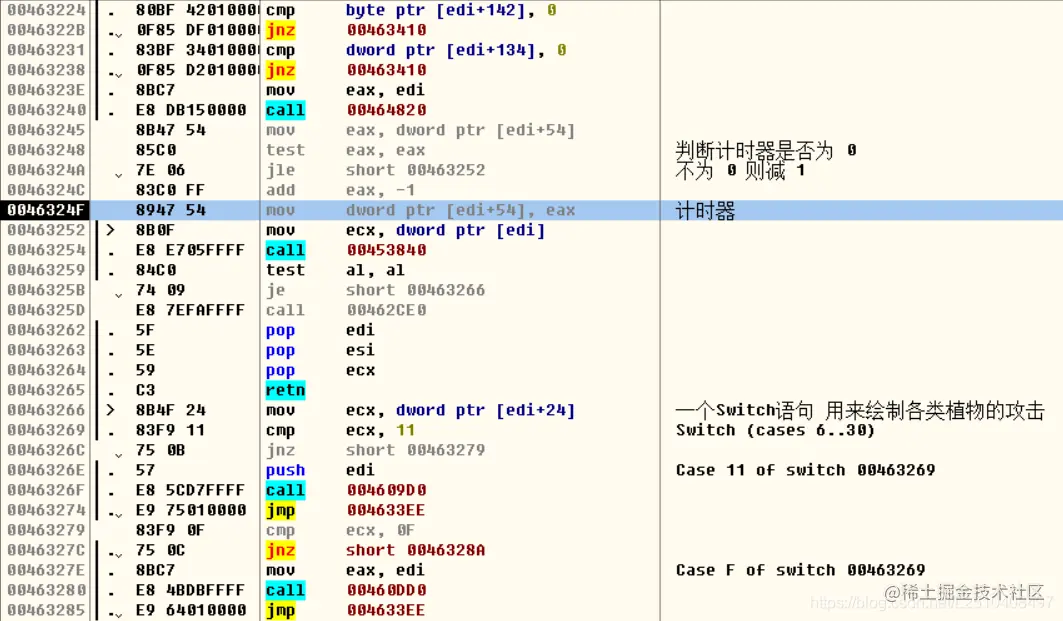1063x621 pixels.
Task: Click call 00460DD0 instruction
Action: [x=346, y=590]
